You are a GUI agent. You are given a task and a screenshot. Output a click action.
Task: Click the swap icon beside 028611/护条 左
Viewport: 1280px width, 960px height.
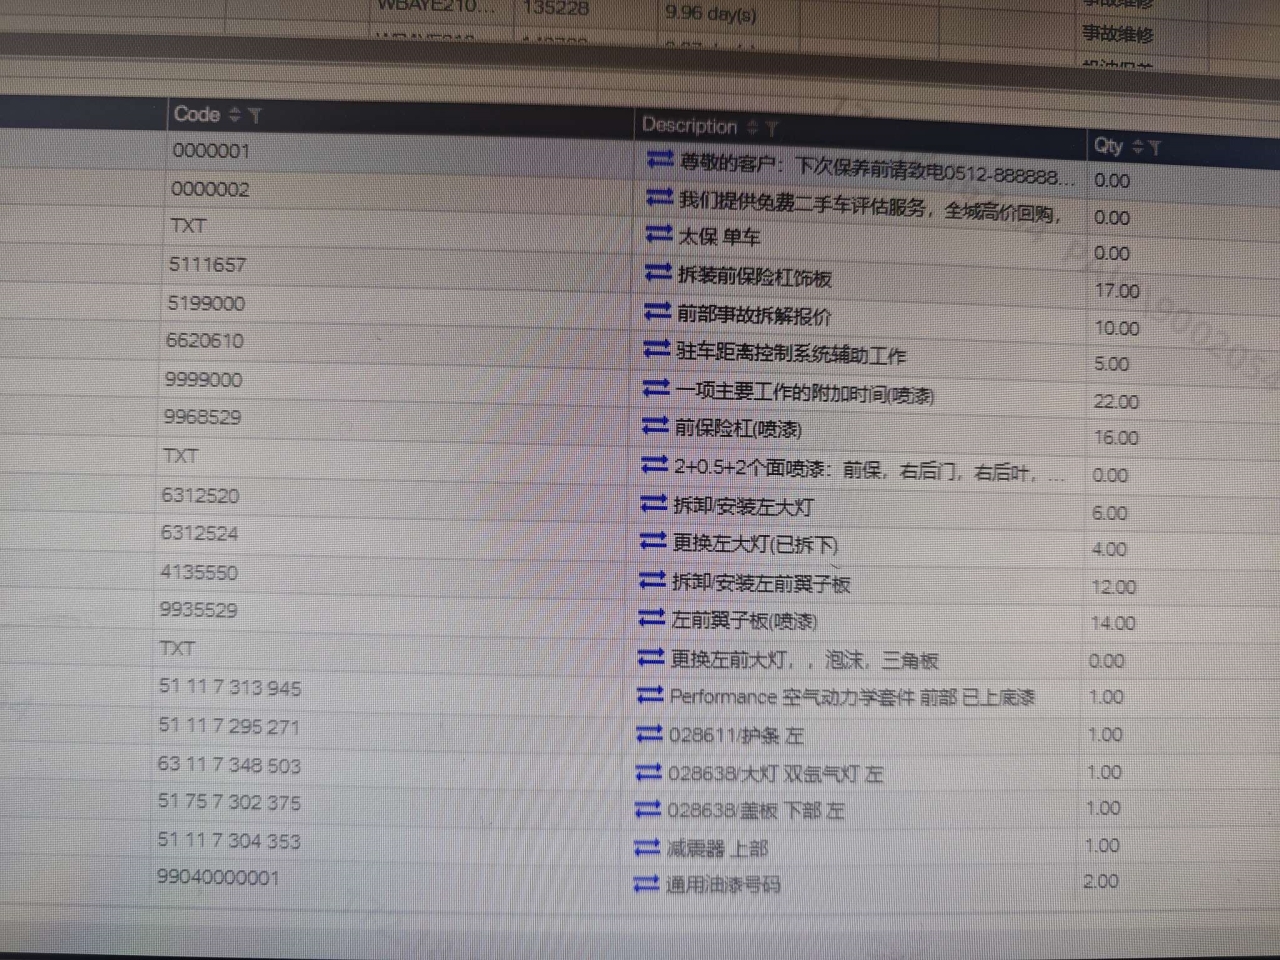click(x=649, y=733)
